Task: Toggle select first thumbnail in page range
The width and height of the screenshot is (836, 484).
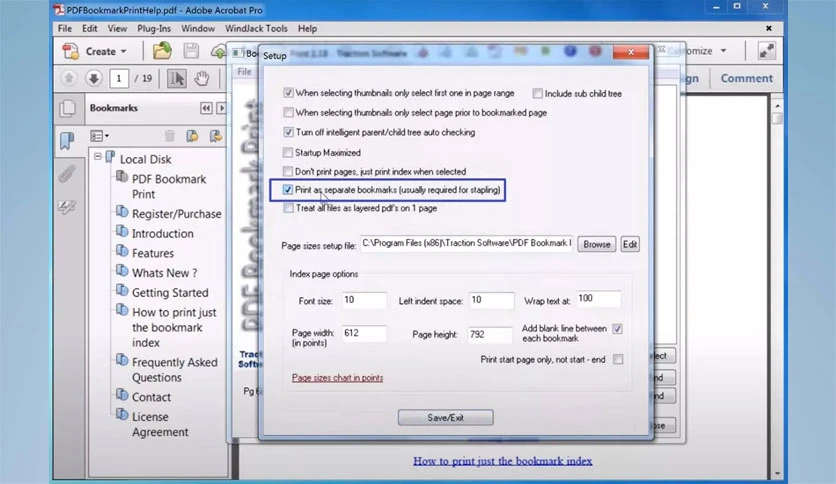Action: 288,93
